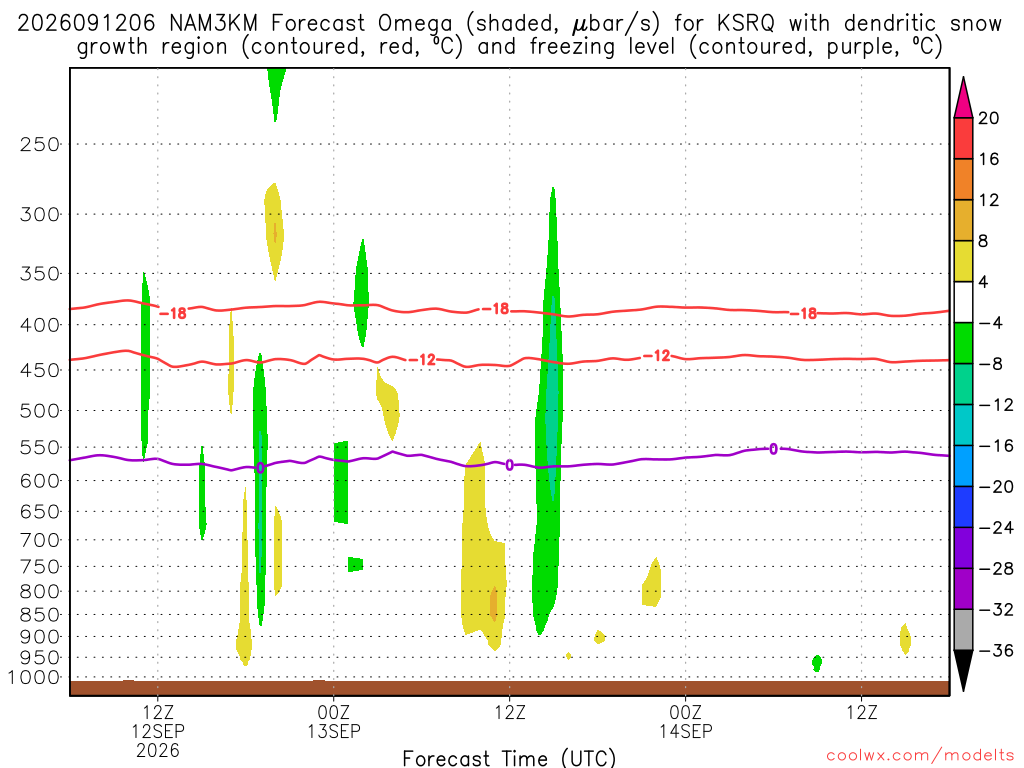Click the 12Z 12SEP 2026 axis label
The image size is (1024, 768).
tap(158, 731)
